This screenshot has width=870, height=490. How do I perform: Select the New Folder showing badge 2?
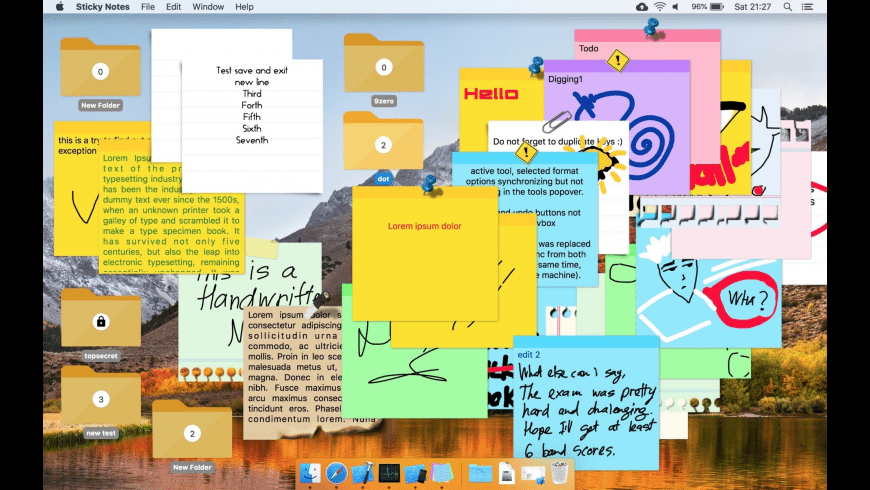192,429
